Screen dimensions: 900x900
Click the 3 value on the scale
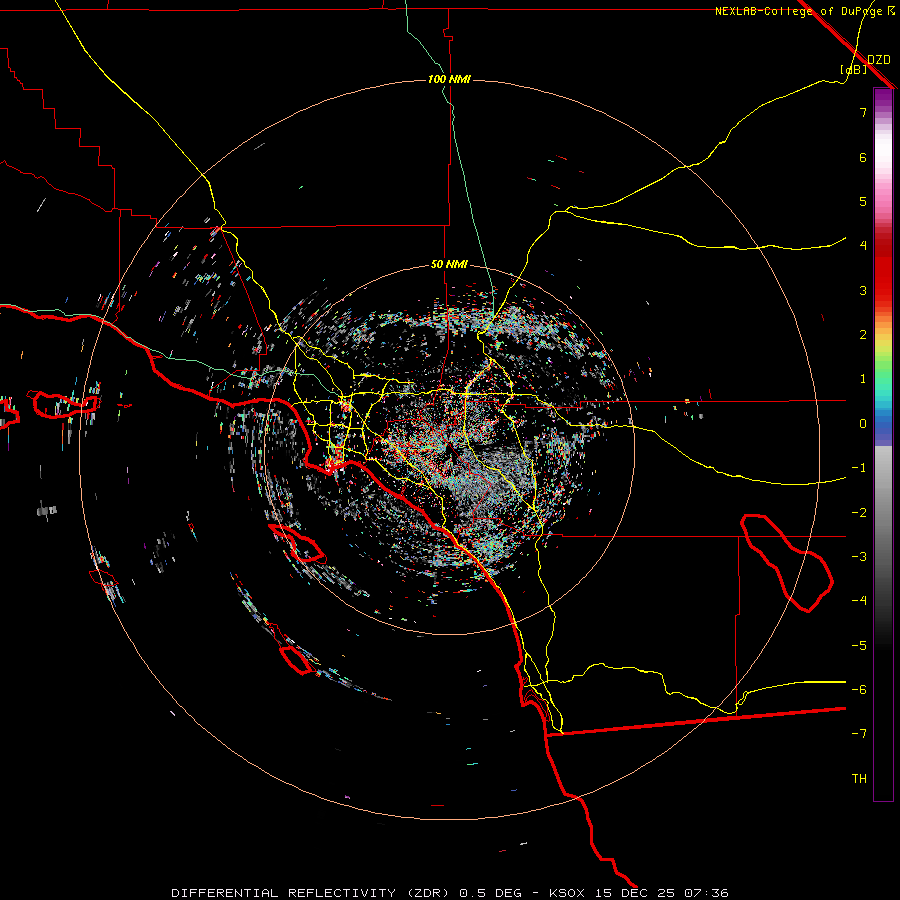click(x=863, y=290)
